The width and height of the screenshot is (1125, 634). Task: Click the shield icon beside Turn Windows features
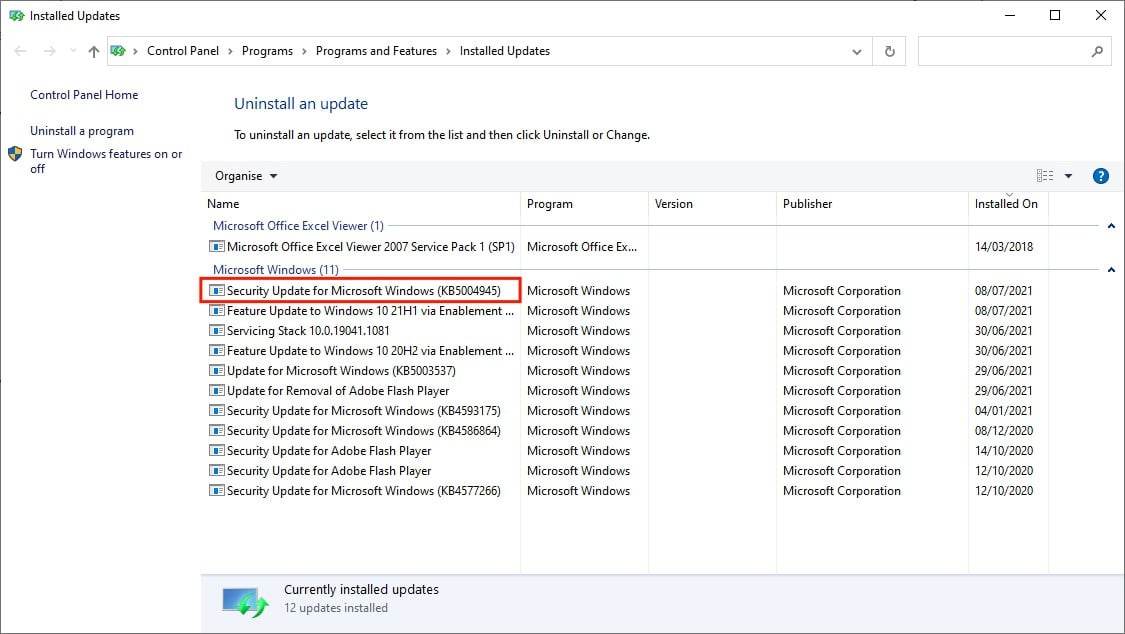click(x=14, y=154)
